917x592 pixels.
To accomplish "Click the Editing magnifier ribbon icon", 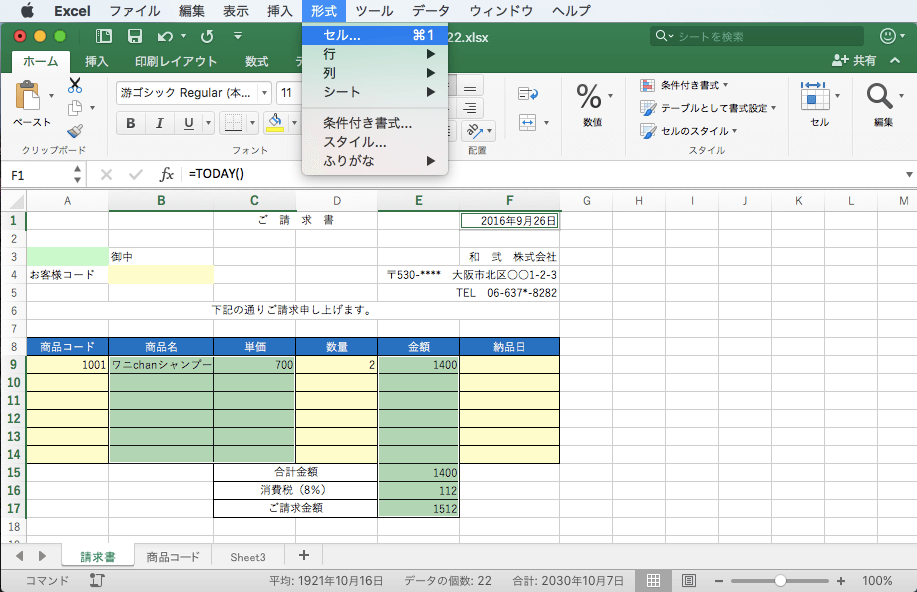I will coord(880,96).
